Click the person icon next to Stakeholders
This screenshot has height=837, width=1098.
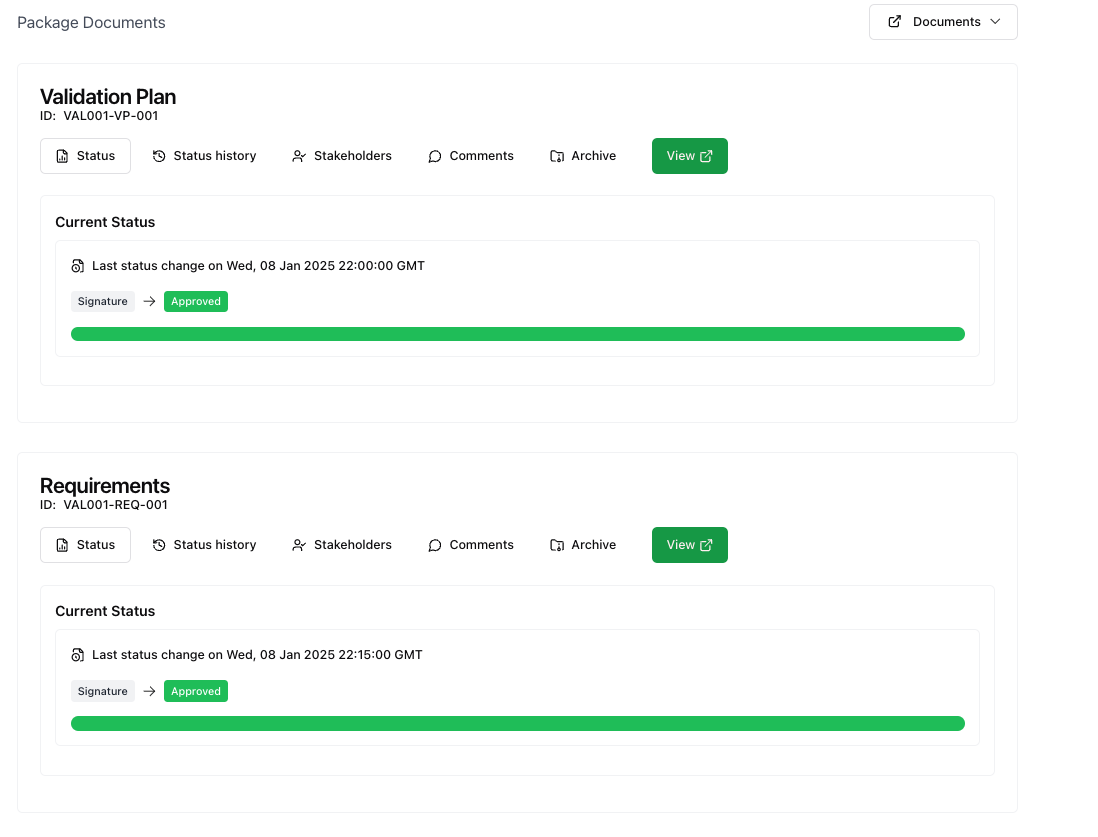tap(298, 155)
